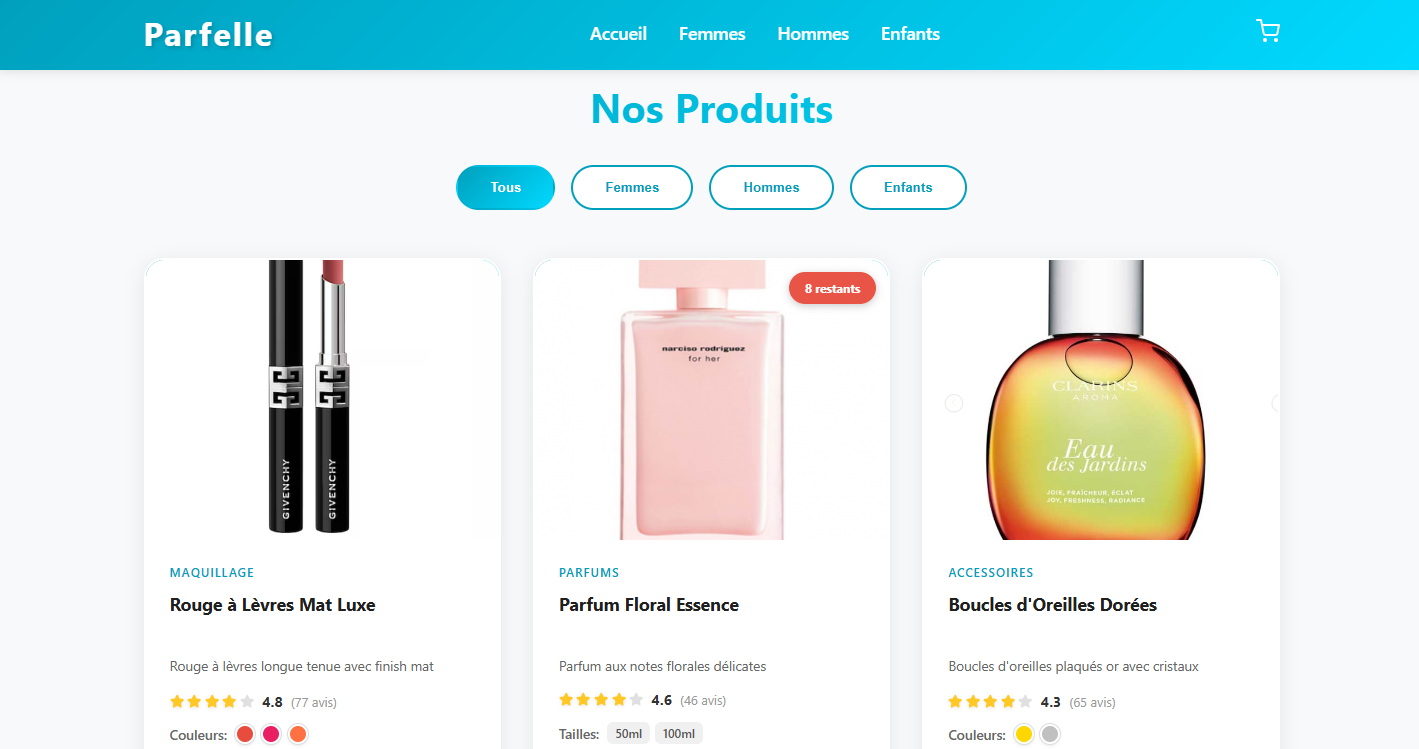Filter products by the Femmes pill
The height and width of the screenshot is (749, 1419).
632,187
